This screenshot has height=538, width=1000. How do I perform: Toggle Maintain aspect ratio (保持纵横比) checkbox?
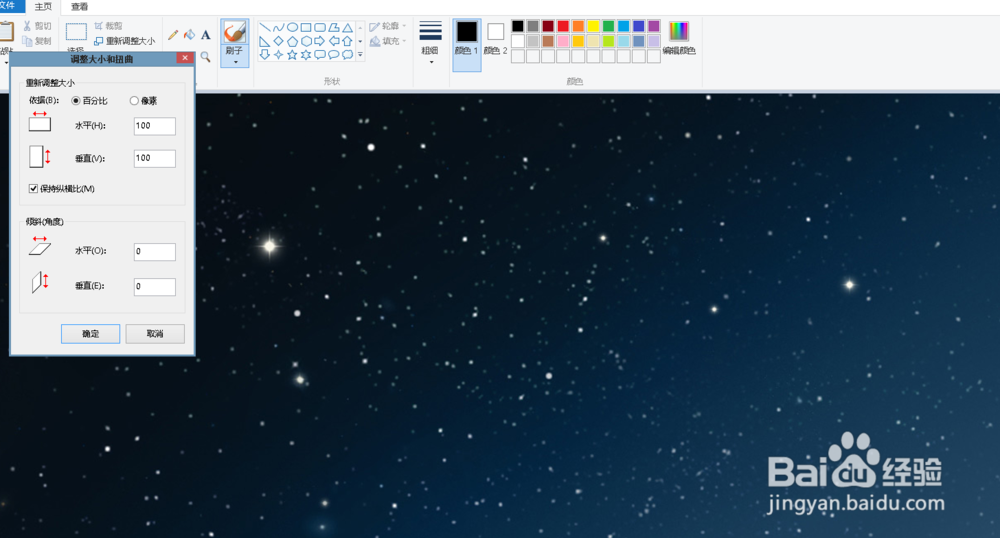33,189
